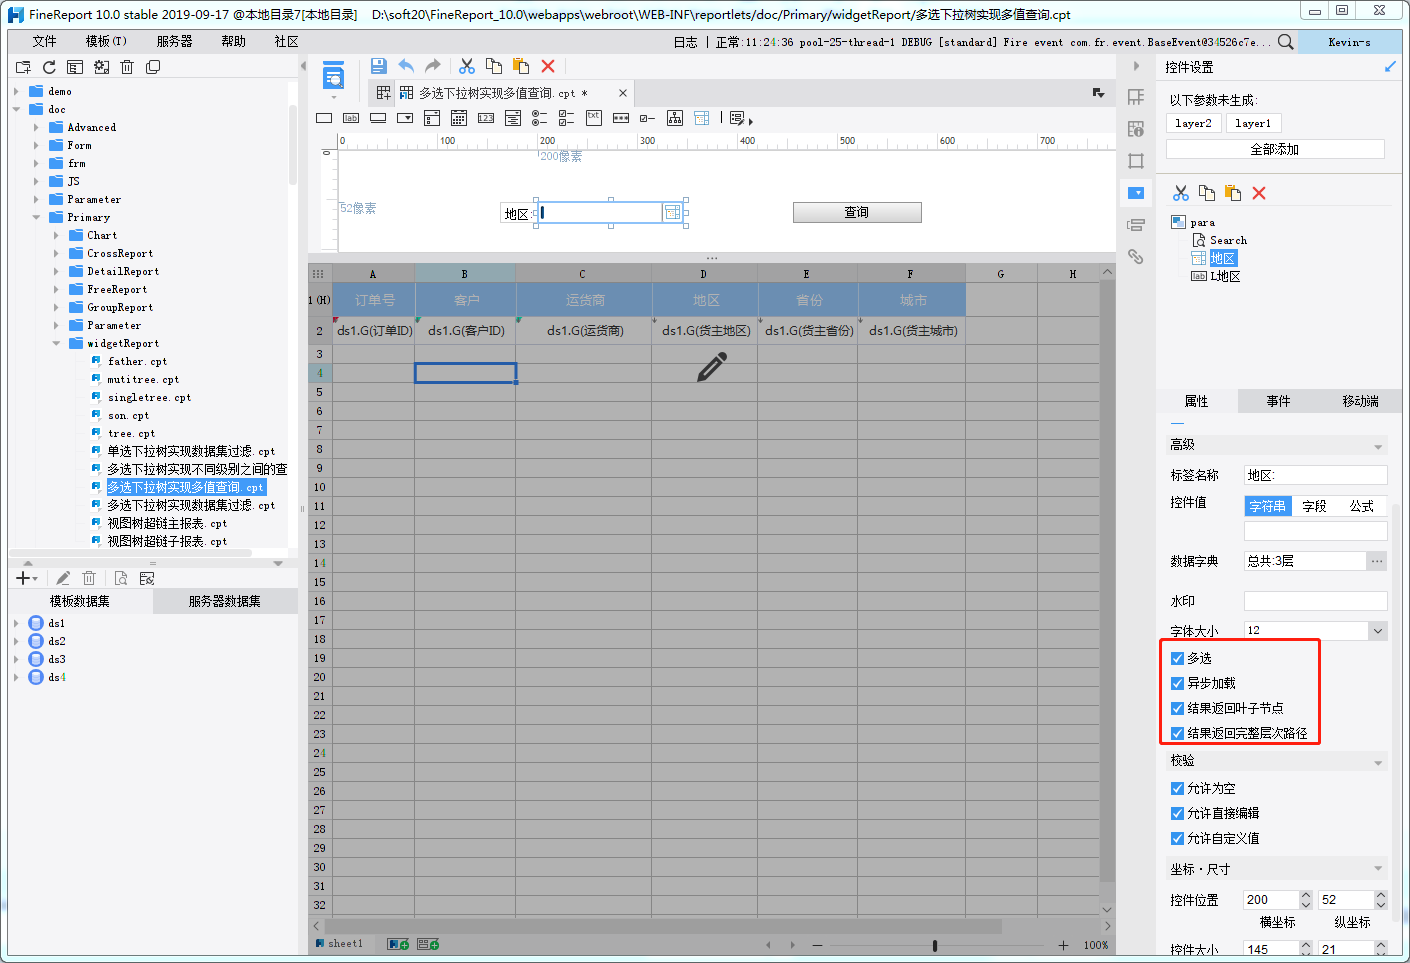Delete the selected widget with the panel's red X
This screenshot has height=963, width=1410.
(x=1259, y=193)
